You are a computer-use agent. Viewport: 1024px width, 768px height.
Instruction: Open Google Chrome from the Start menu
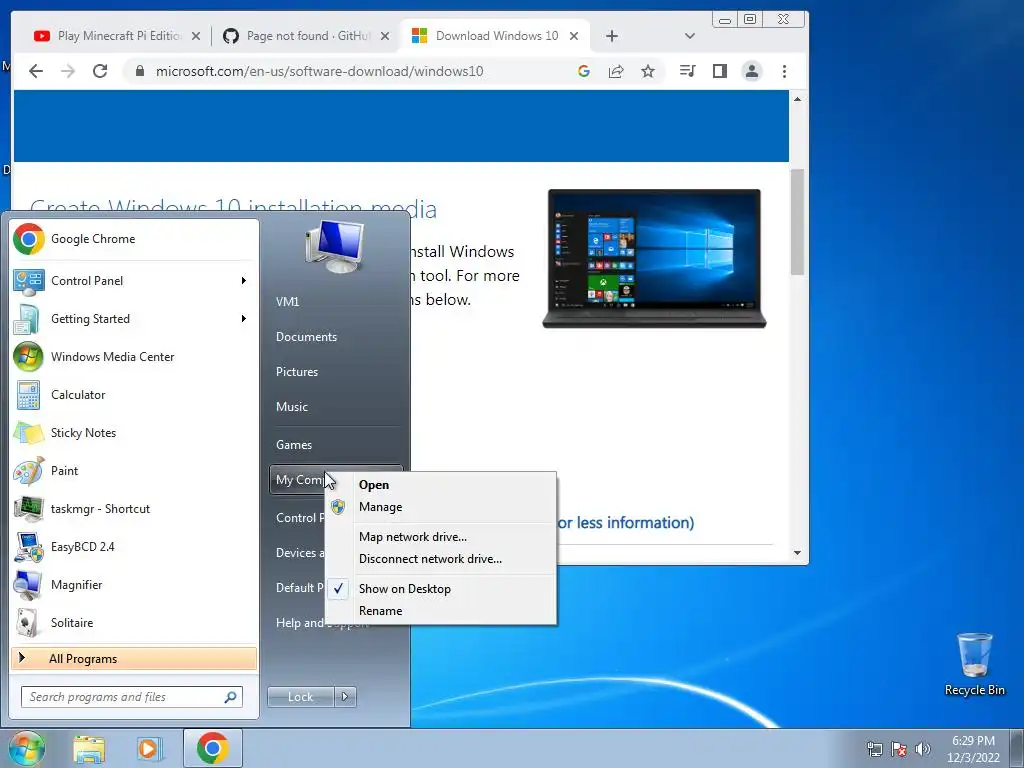(134, 239)
